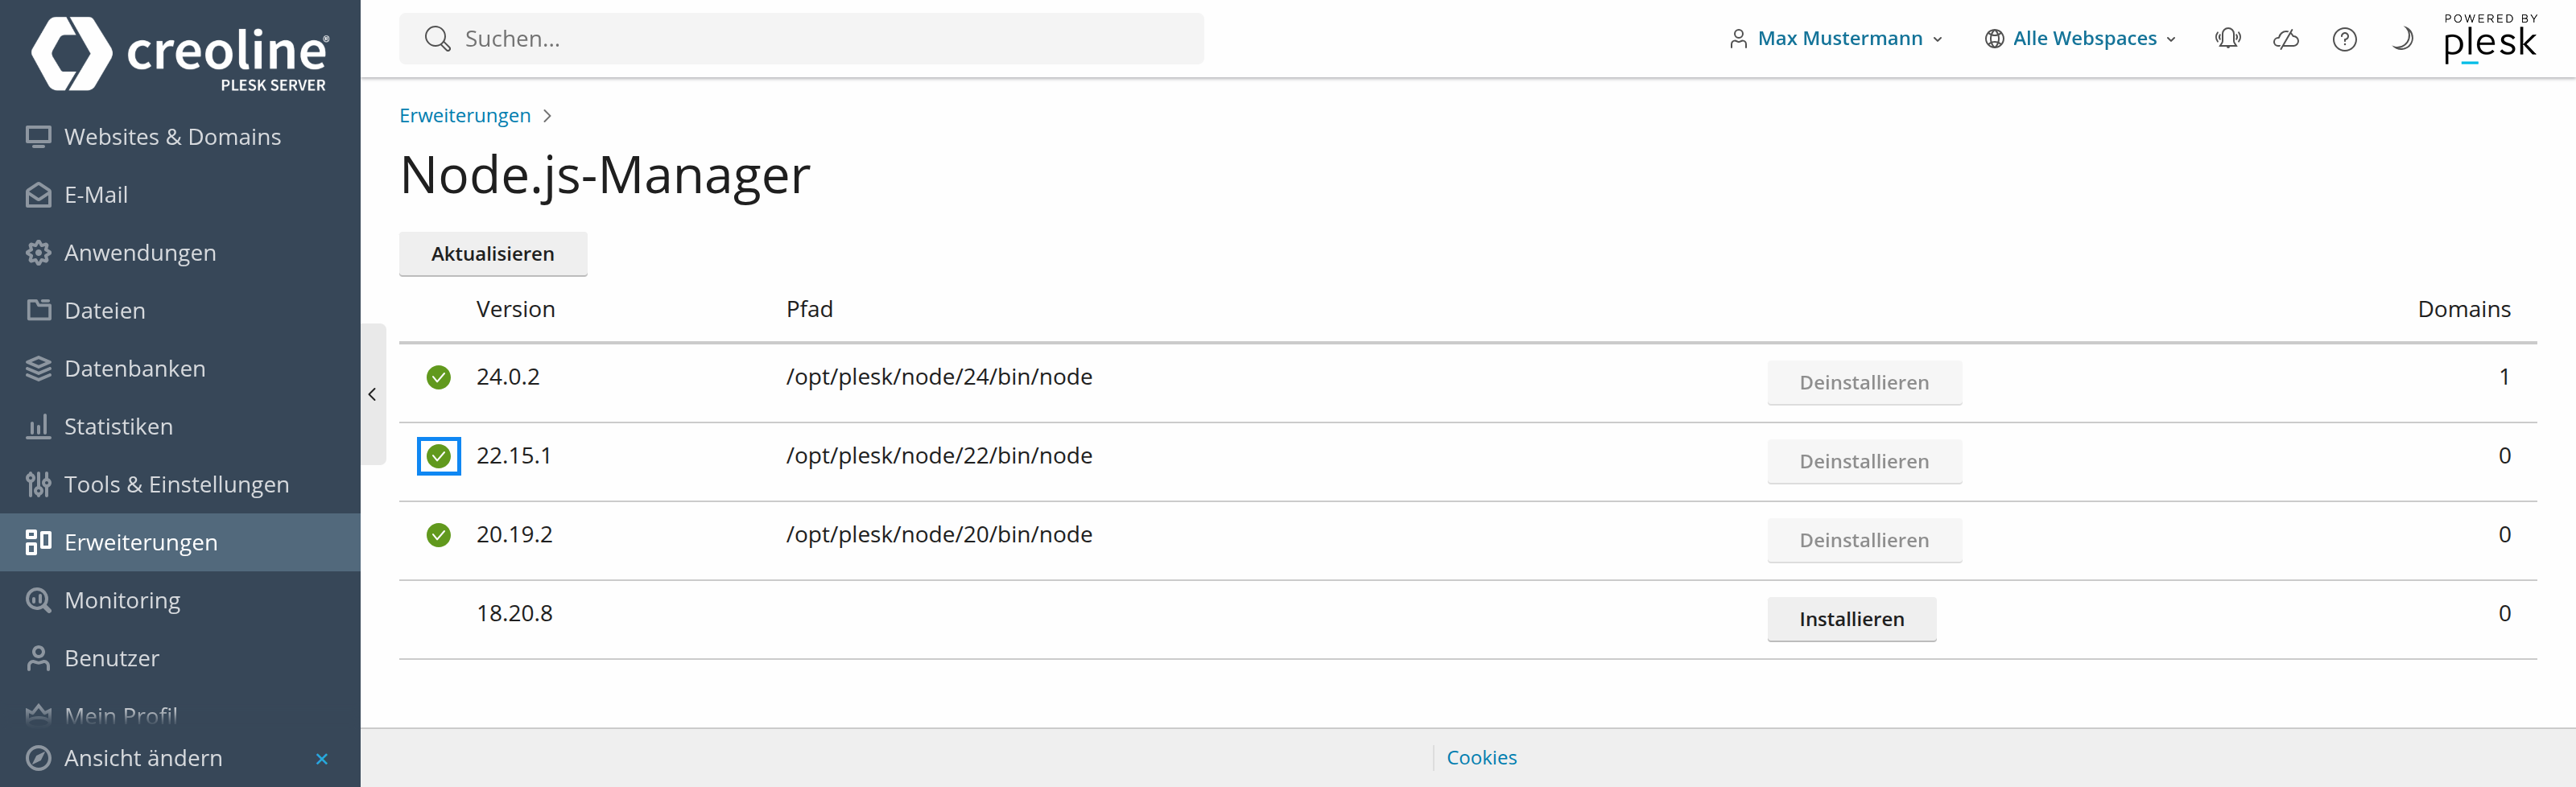Click the creoline Plesk Server logo
The image size is (2576, 787).
[x=180, y=54]
